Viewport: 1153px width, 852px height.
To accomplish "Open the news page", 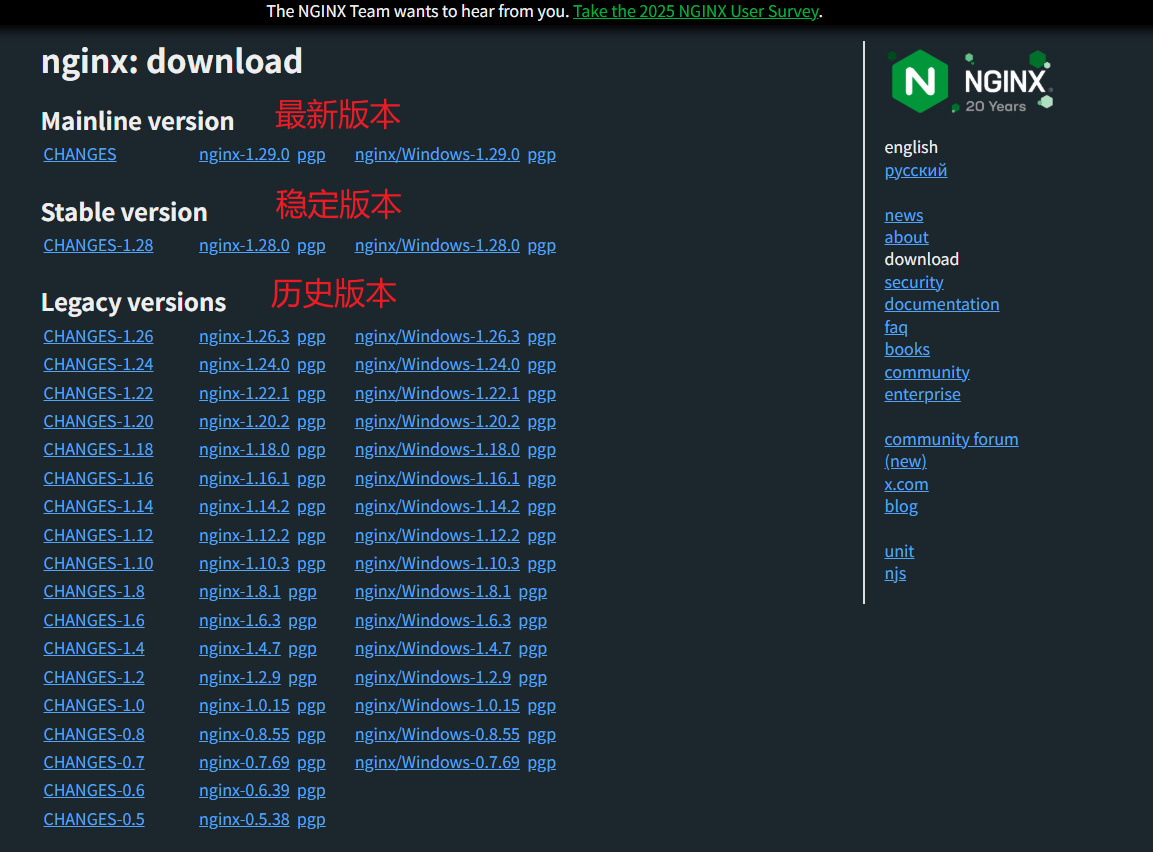I will 903,215.
